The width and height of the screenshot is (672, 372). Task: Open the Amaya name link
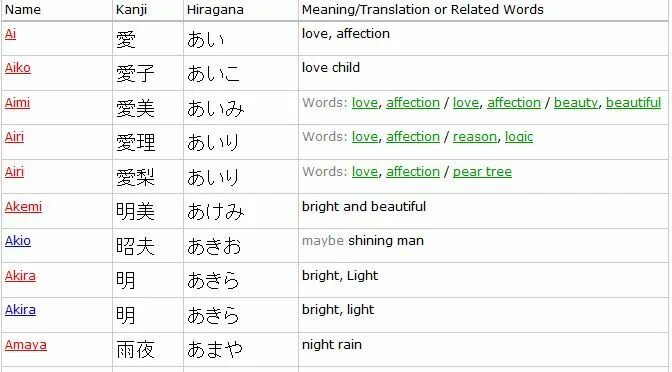click(26, 345)
